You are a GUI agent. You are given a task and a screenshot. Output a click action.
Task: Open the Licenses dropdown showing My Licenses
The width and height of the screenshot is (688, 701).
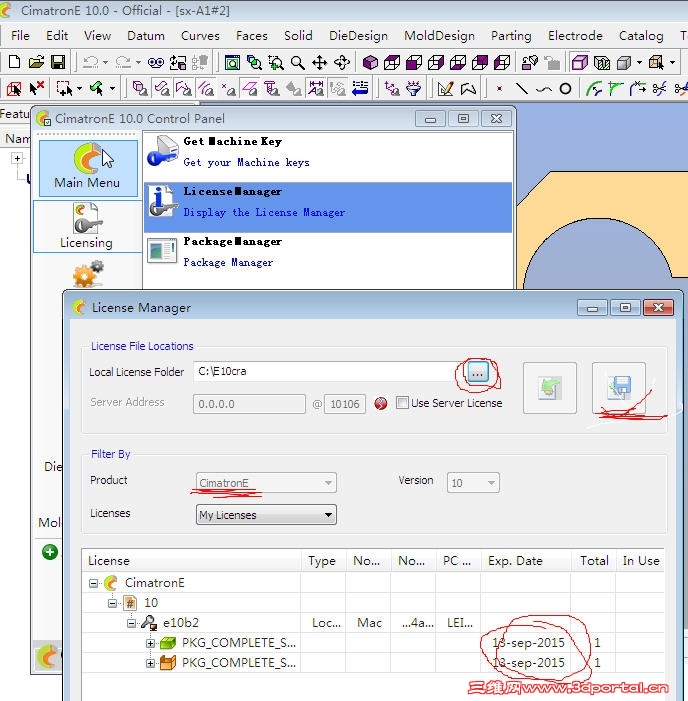[x=266, y=515]
